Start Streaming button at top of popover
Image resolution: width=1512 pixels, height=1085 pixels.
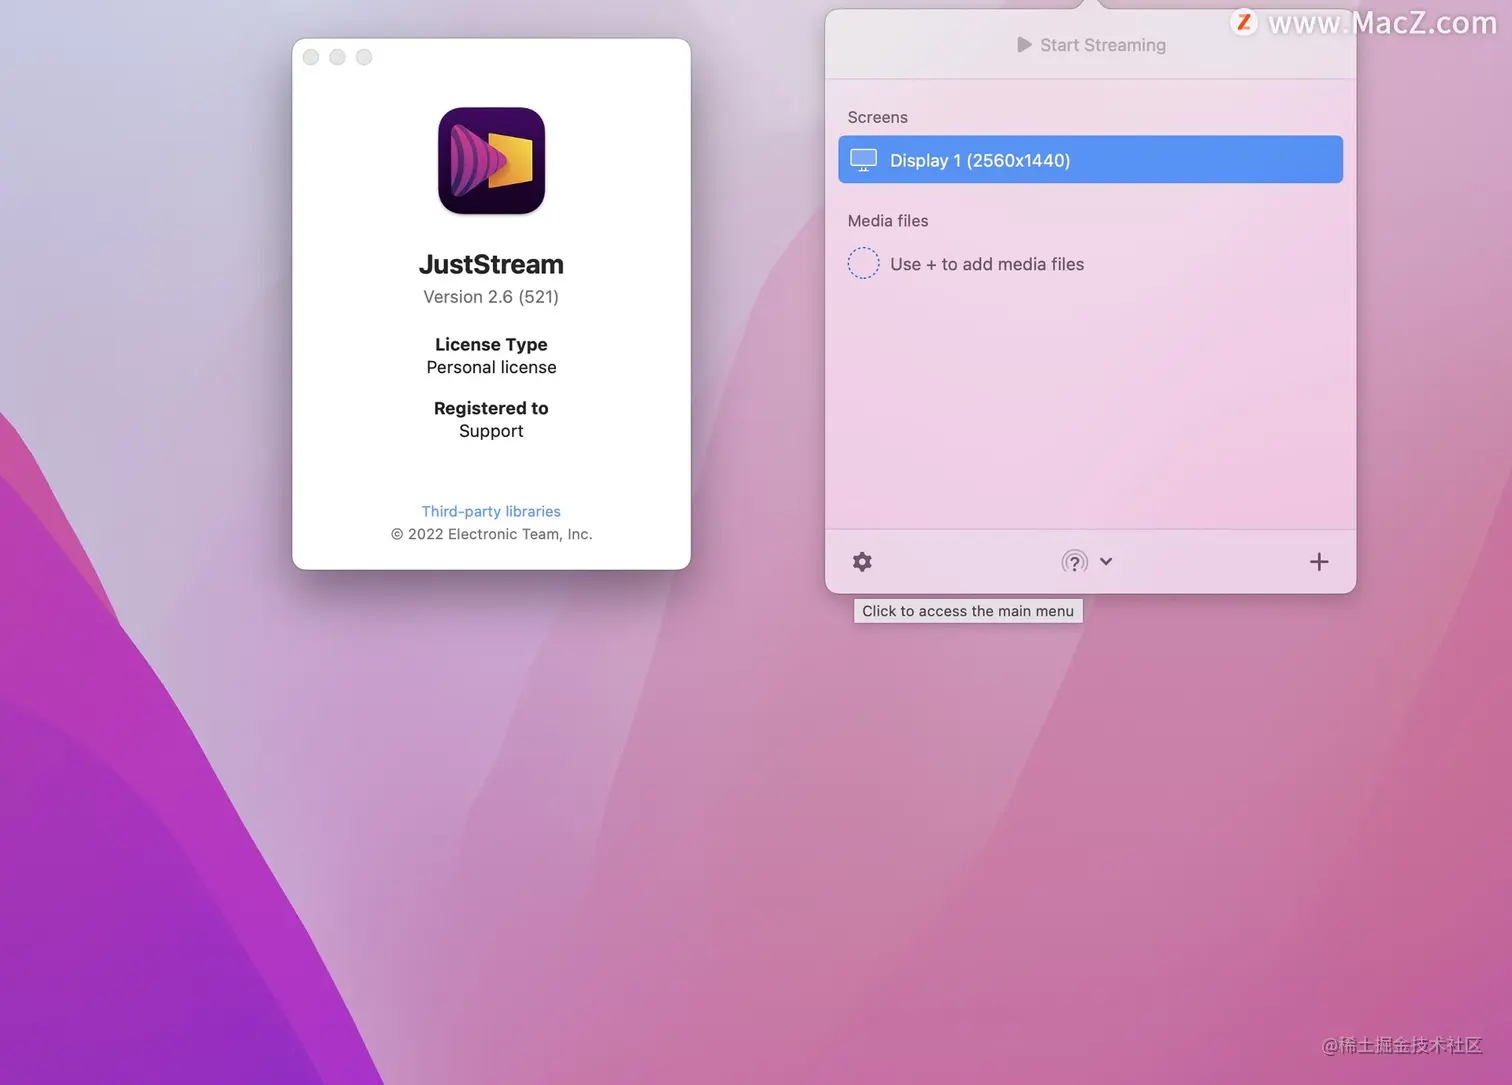pyautogui.click(x=1091, y=45)
